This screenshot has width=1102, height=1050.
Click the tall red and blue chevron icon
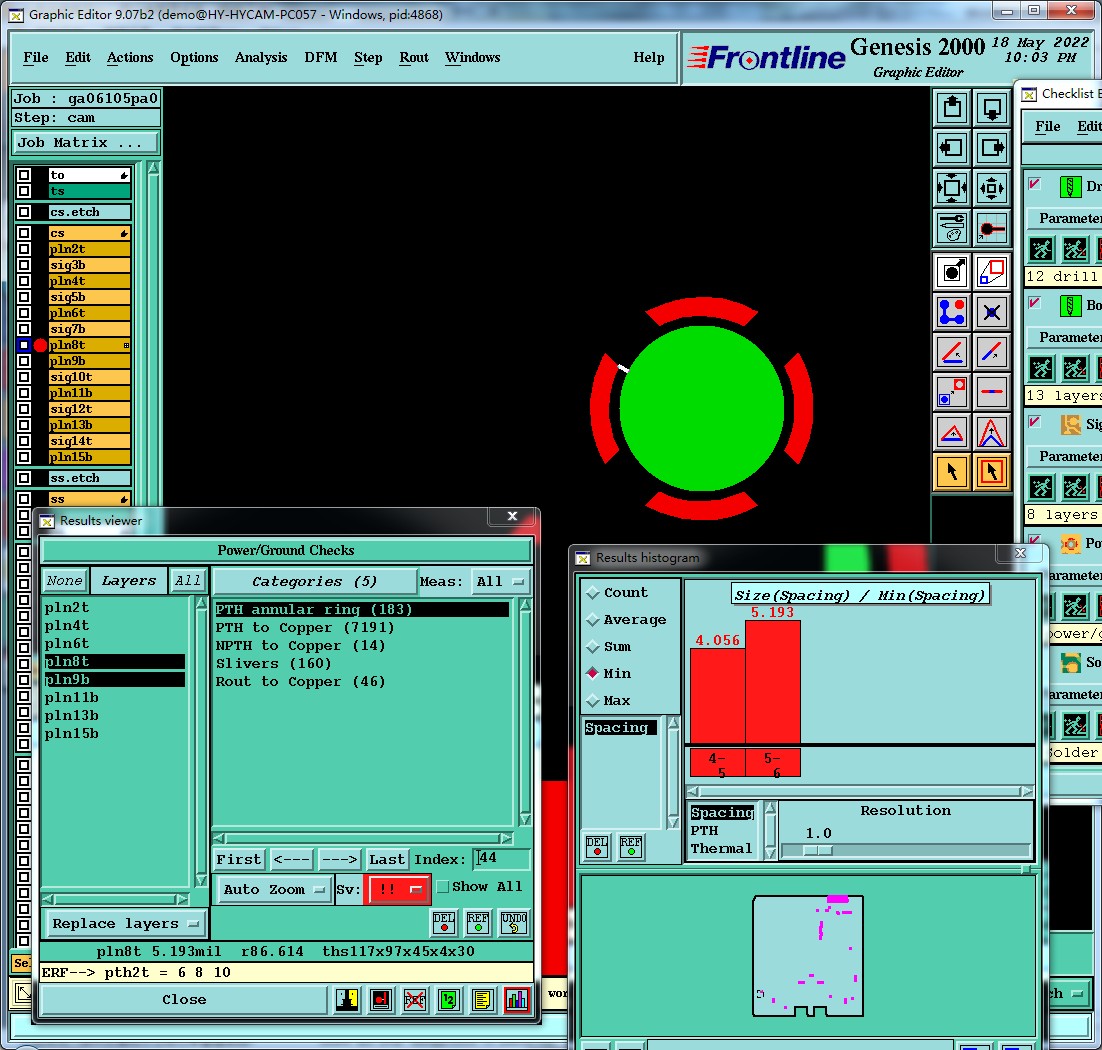point(992,432)
